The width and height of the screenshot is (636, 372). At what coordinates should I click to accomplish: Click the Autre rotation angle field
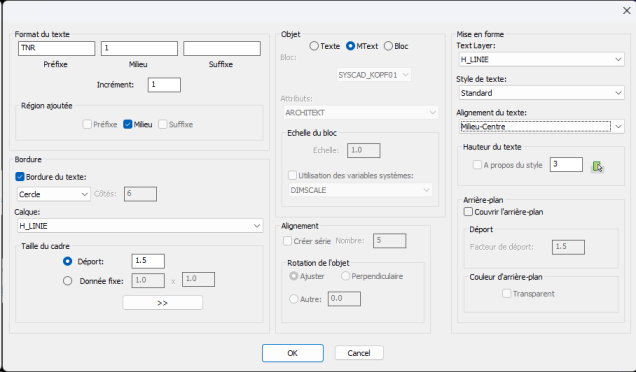(344, 299)
